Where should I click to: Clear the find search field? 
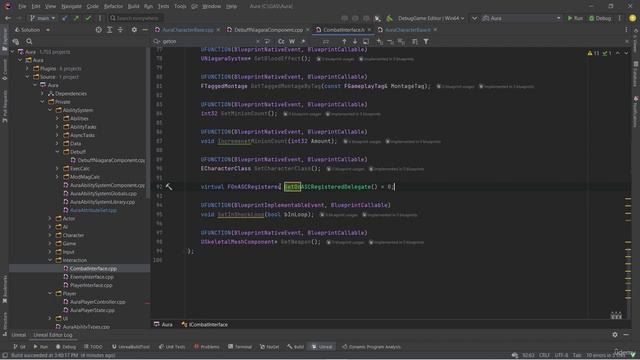tap(257, 41)
